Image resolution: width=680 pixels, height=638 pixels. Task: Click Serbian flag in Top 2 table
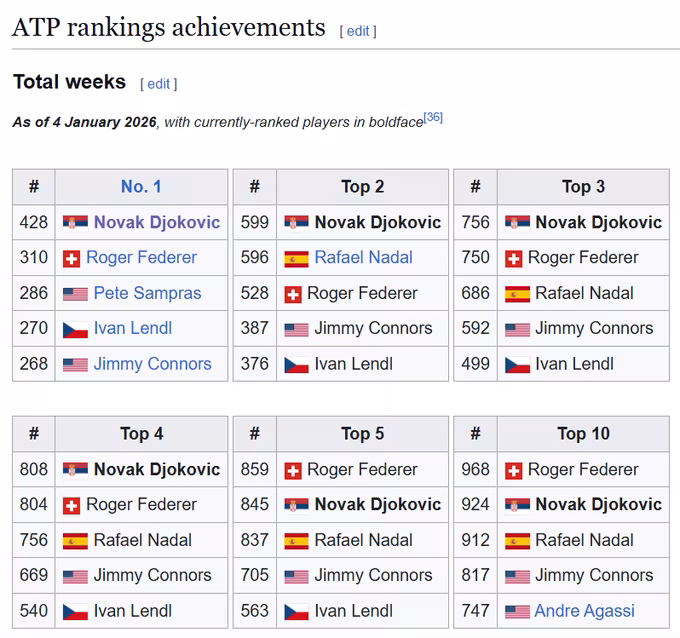tap(297, 222)
